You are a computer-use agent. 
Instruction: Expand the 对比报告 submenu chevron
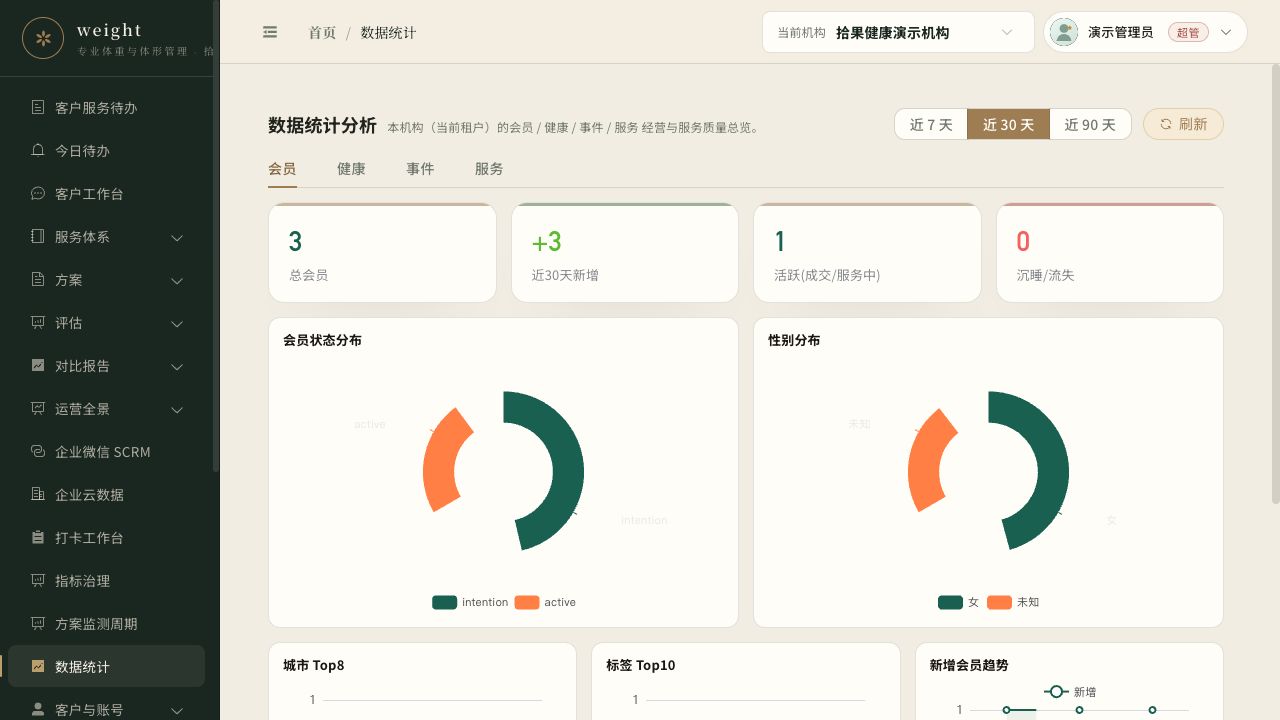click(x=177, y=366)
